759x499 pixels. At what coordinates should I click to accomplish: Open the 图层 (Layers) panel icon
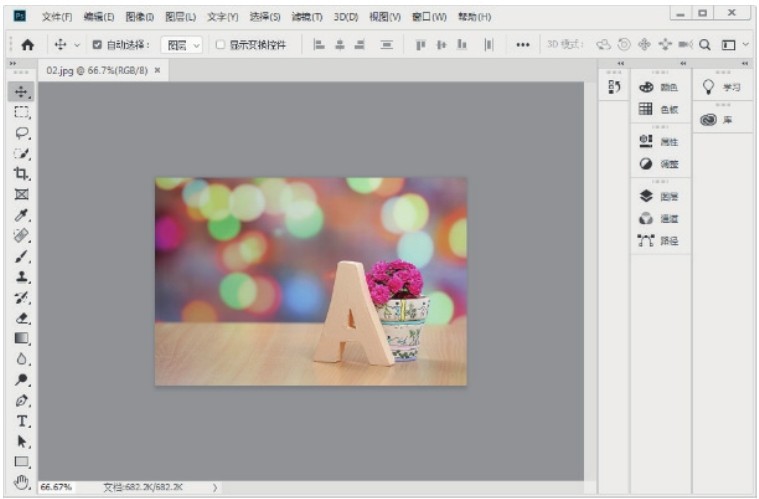(x=646, y=196)
